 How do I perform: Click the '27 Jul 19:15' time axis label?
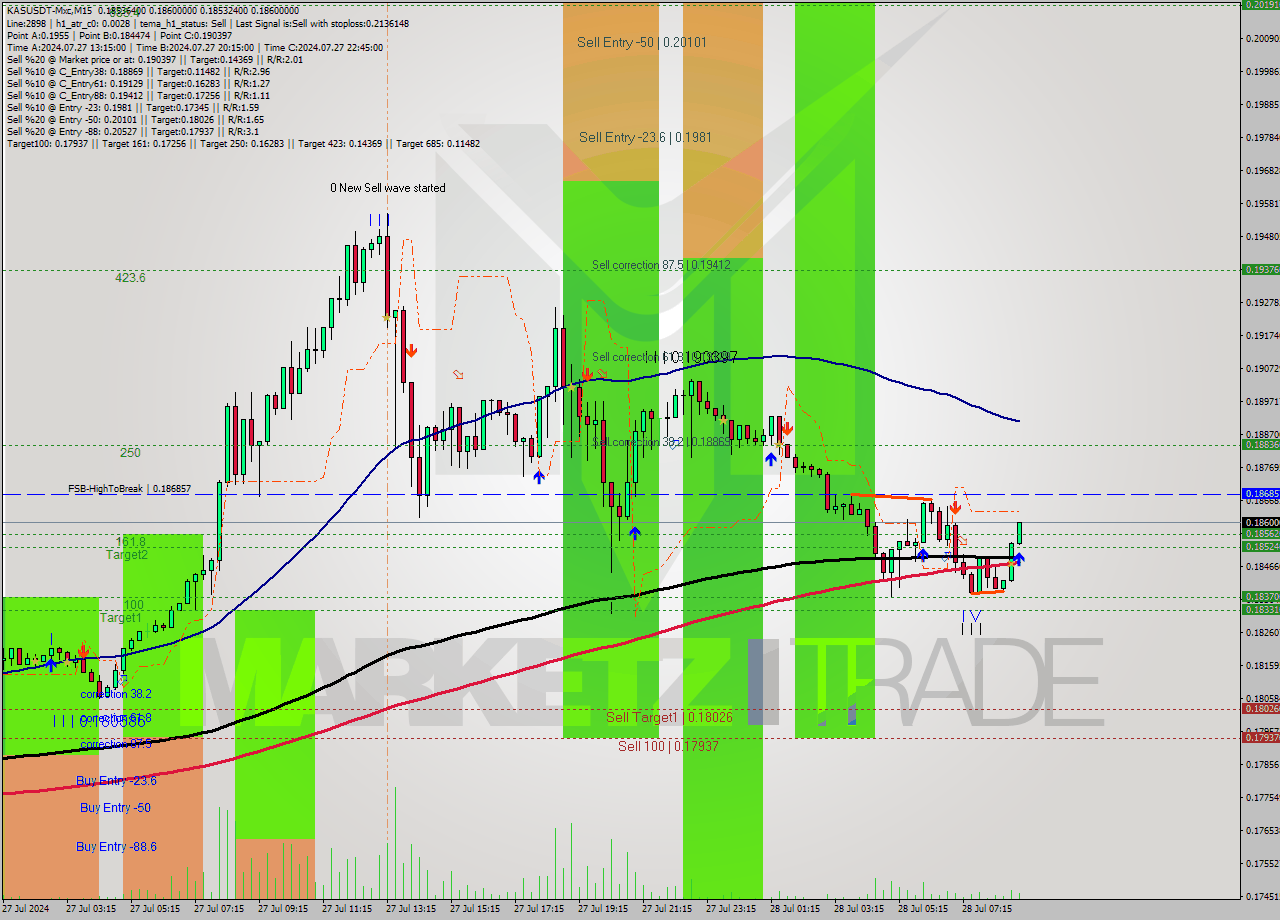pyautogui.click(x=602, y=910)
